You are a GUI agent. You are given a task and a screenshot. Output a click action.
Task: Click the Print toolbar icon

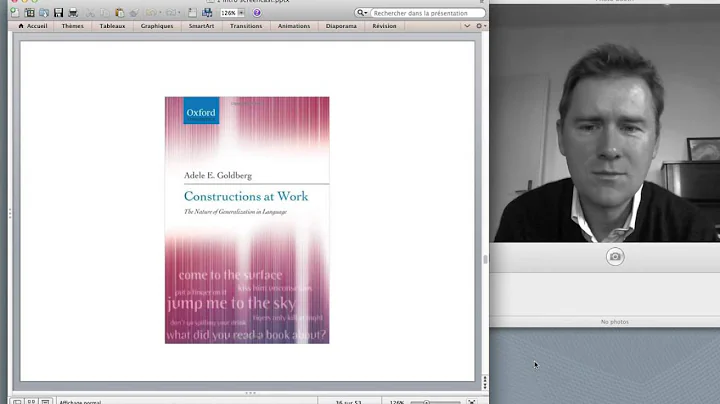click(73, 13)
